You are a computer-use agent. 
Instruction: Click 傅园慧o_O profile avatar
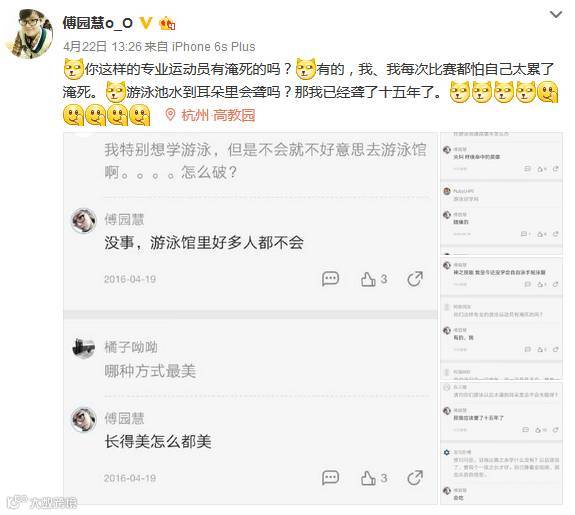30,34
